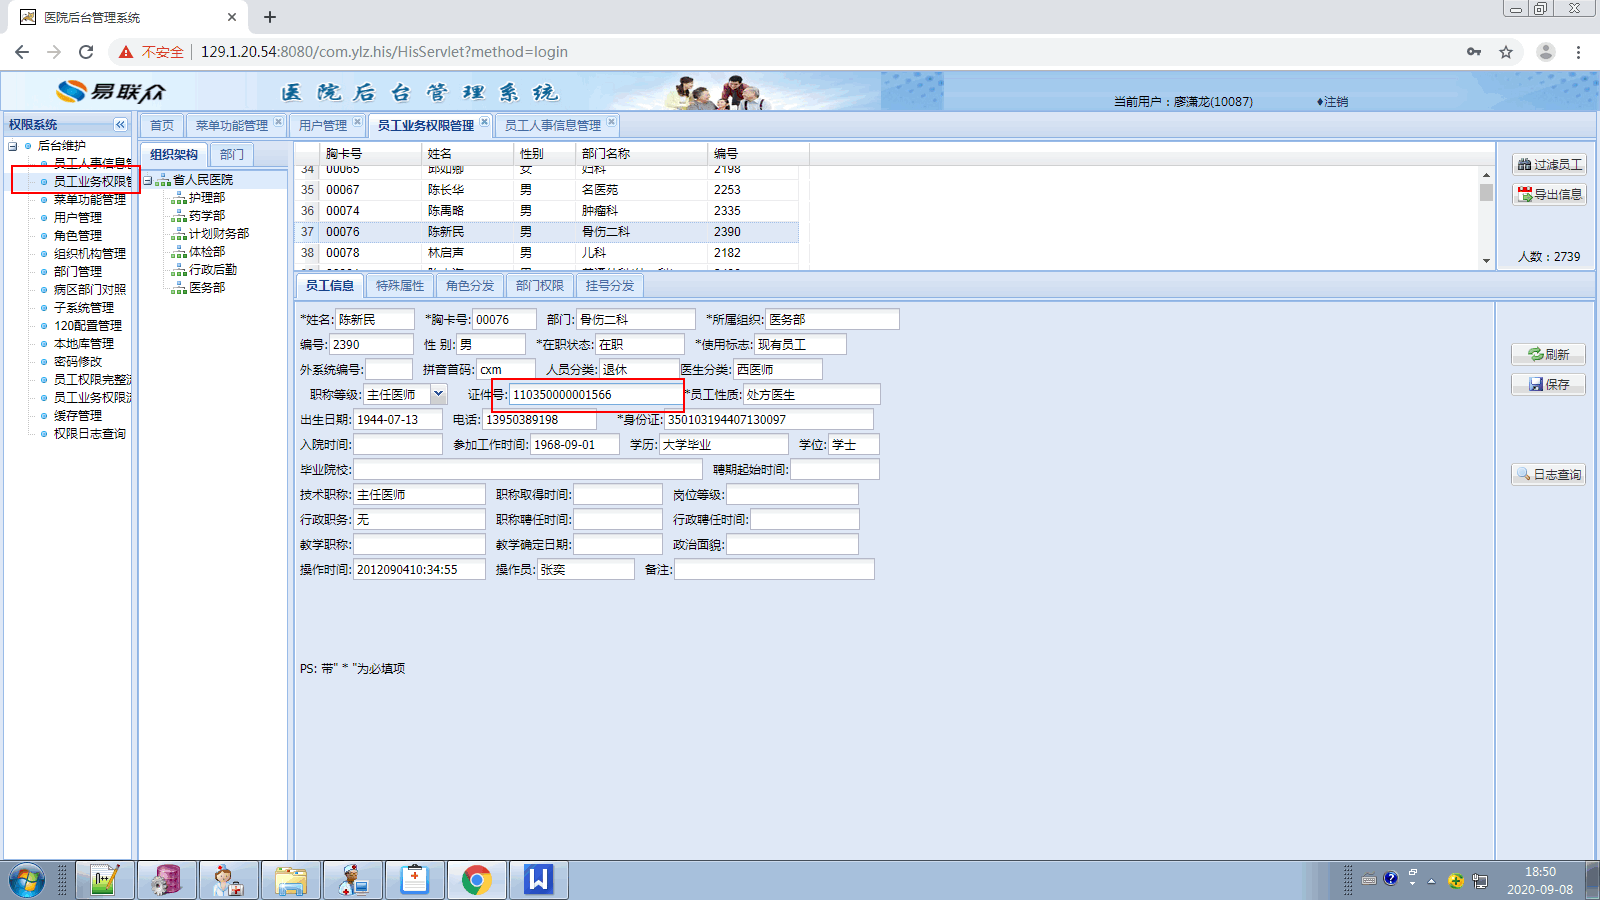This screenshot has height=900, width=1600.
Task: Close the 员工人事信息管理 tab
Action: point(611,122)
